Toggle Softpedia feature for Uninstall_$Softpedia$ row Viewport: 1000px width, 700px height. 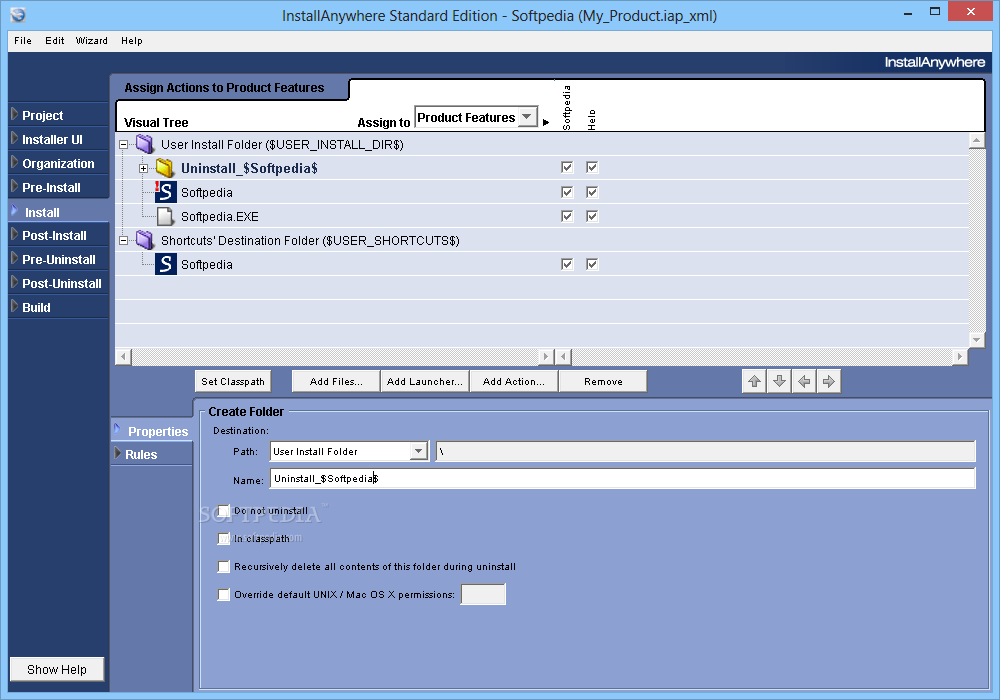[x=567, y=167]
